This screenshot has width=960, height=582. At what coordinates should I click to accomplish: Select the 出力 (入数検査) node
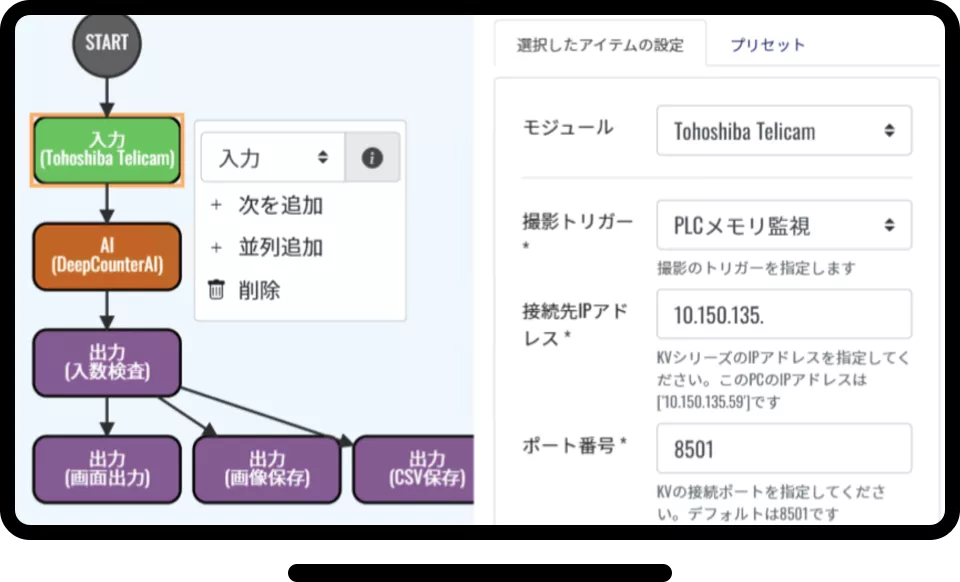(x=106, y=363)
